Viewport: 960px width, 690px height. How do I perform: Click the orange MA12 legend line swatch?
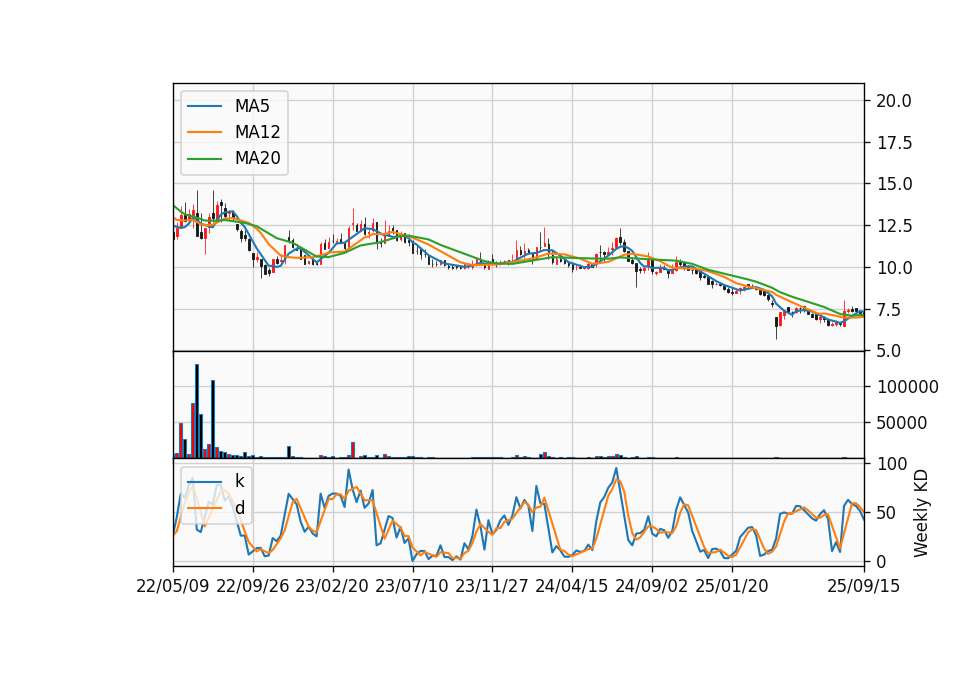coord(204,132)
